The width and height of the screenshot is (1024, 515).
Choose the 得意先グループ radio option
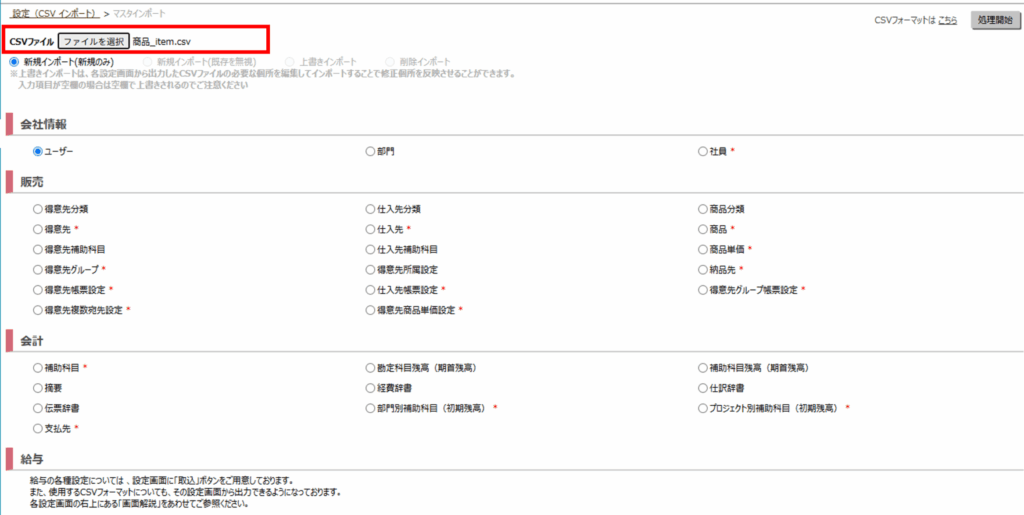pos(38,270)
